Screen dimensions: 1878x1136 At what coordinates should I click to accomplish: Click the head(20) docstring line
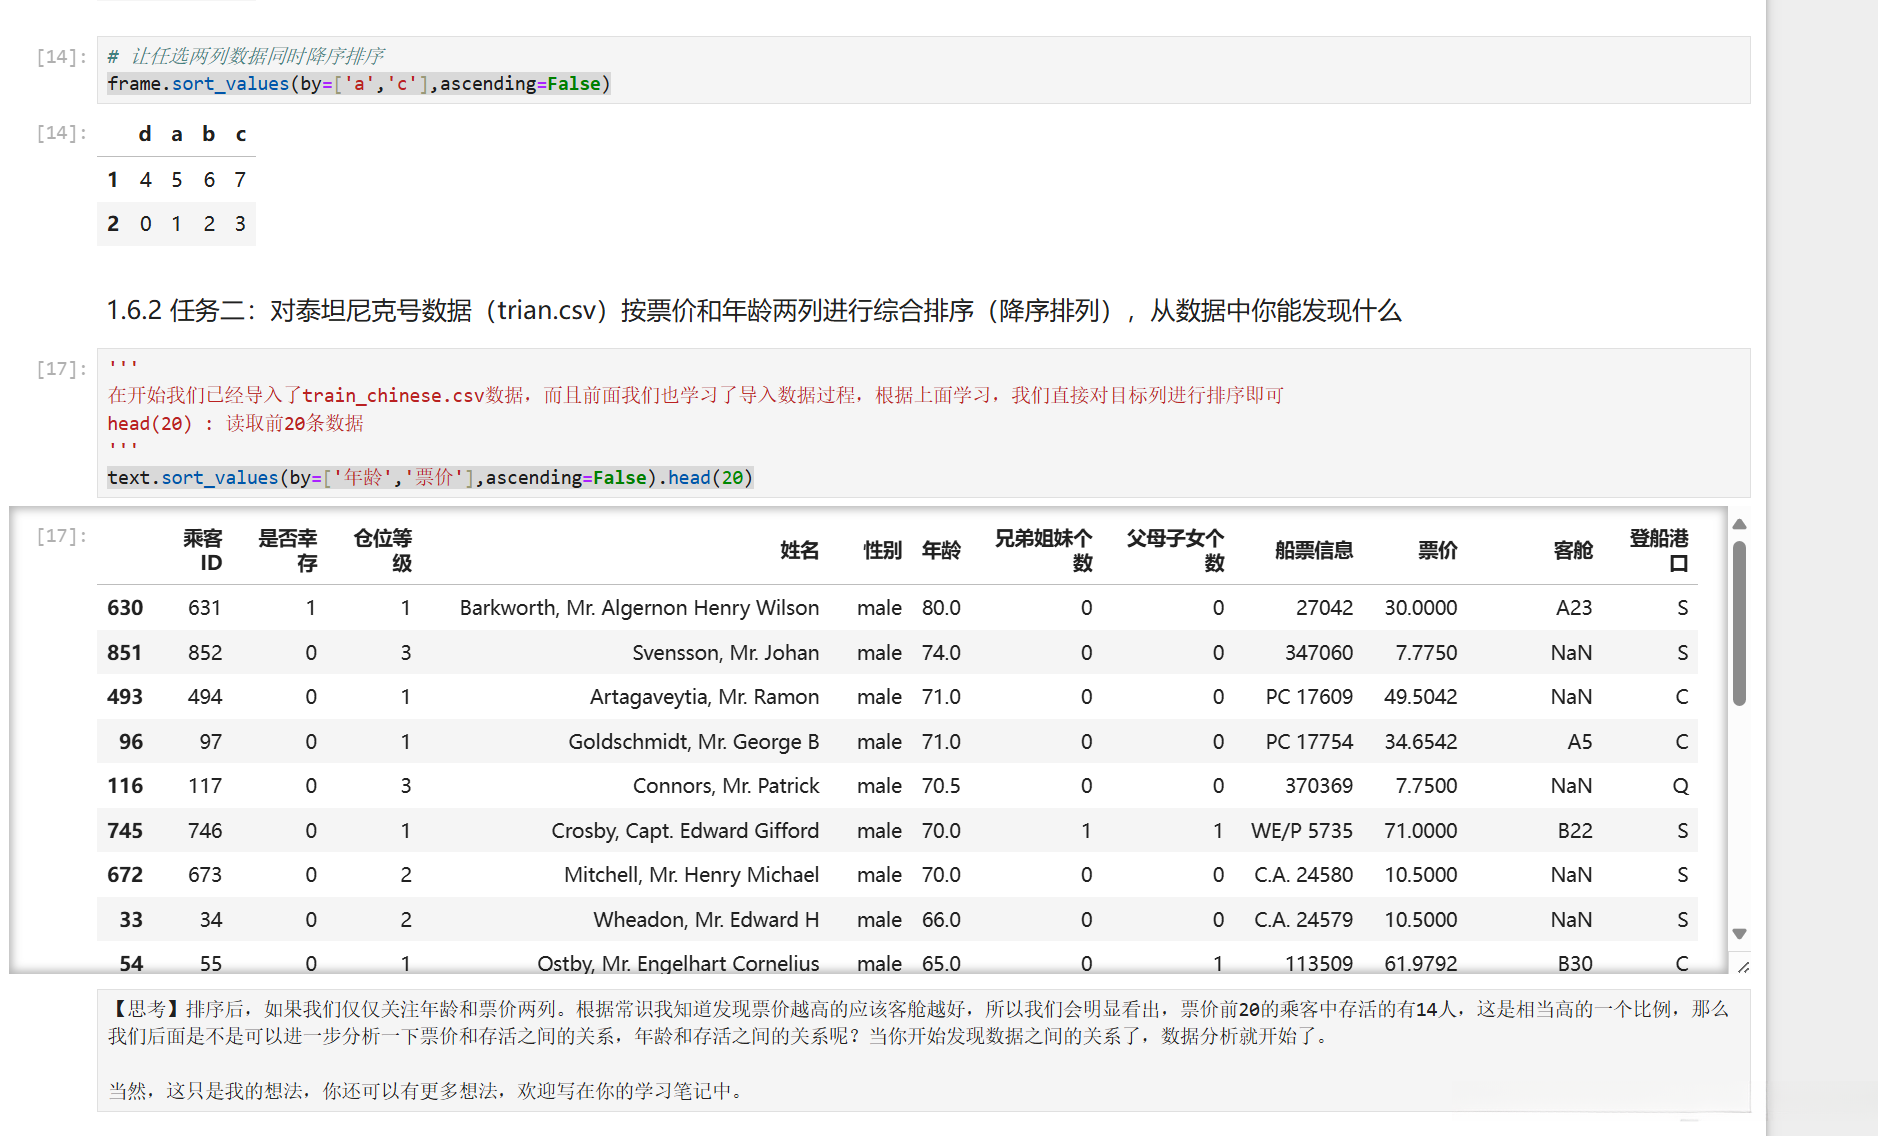(x=236, y=423)
